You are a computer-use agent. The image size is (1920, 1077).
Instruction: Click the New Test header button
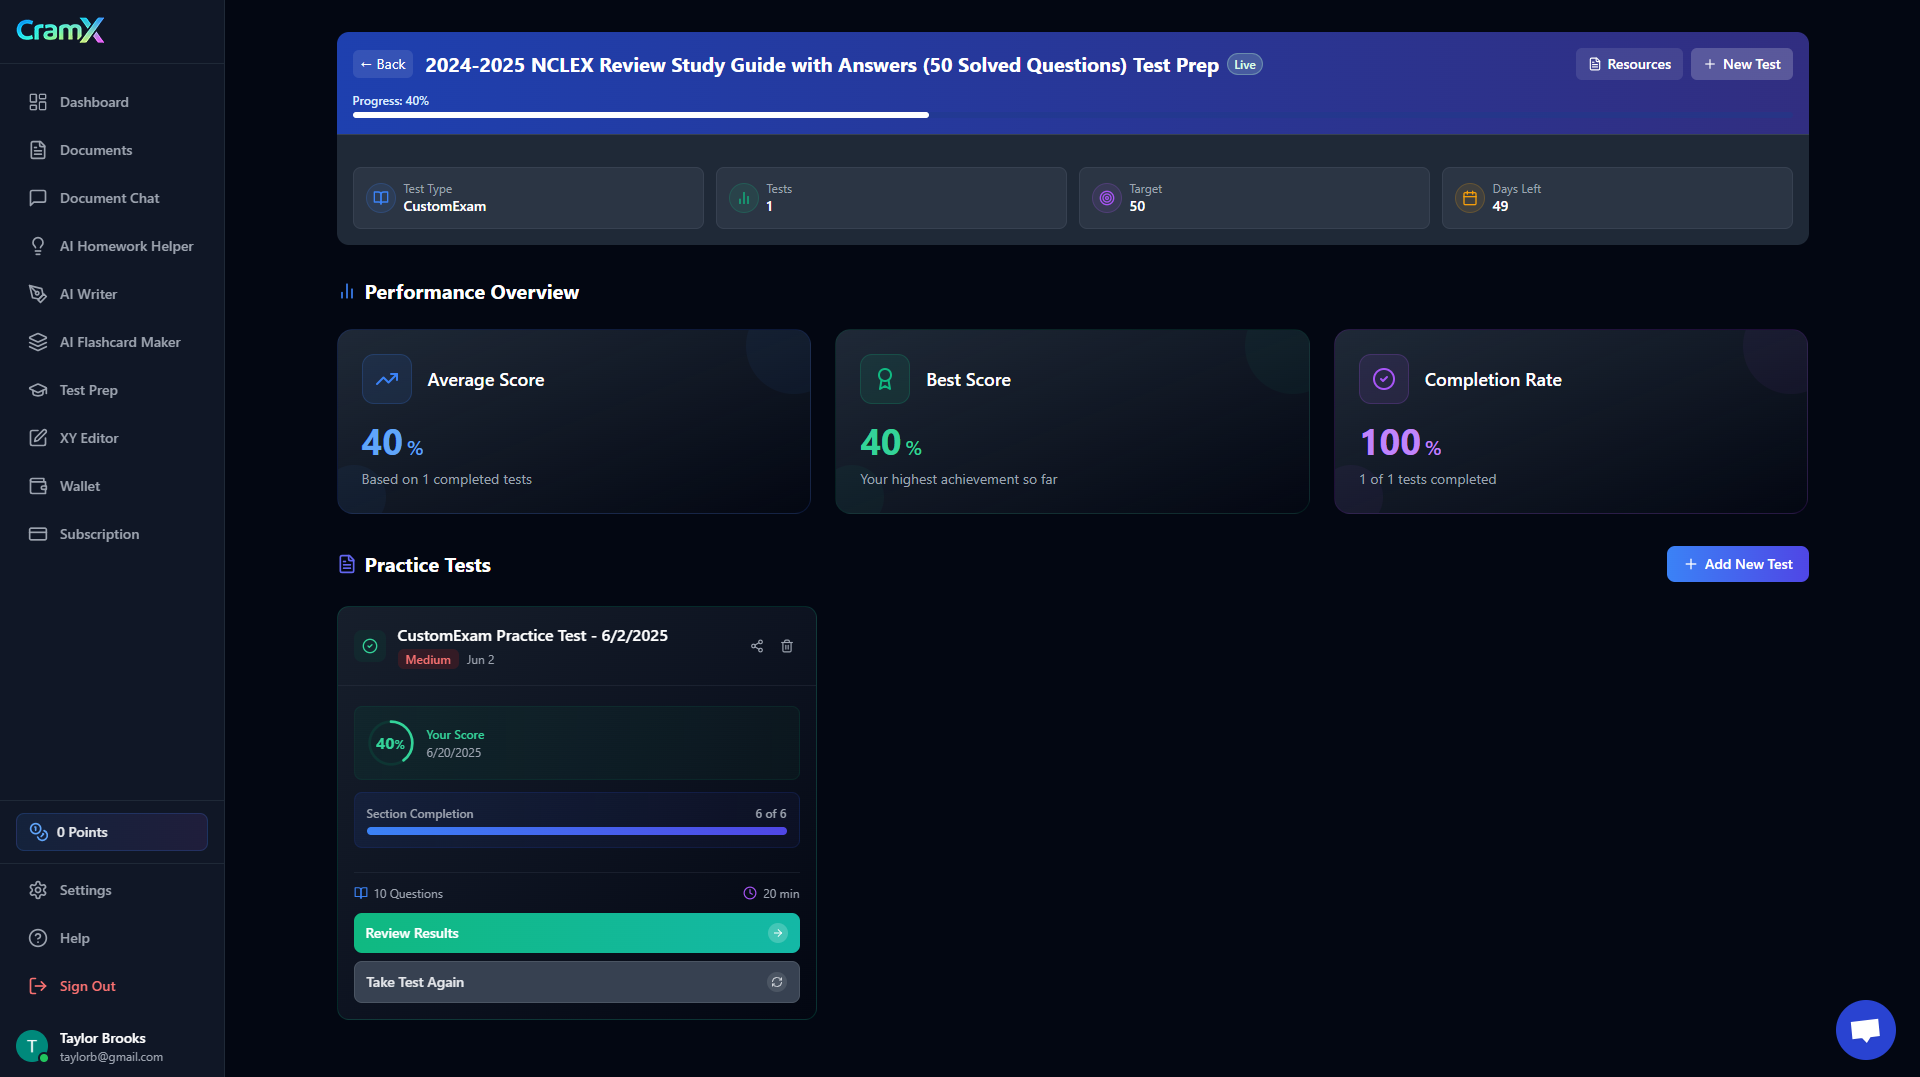coord(1742,64)
